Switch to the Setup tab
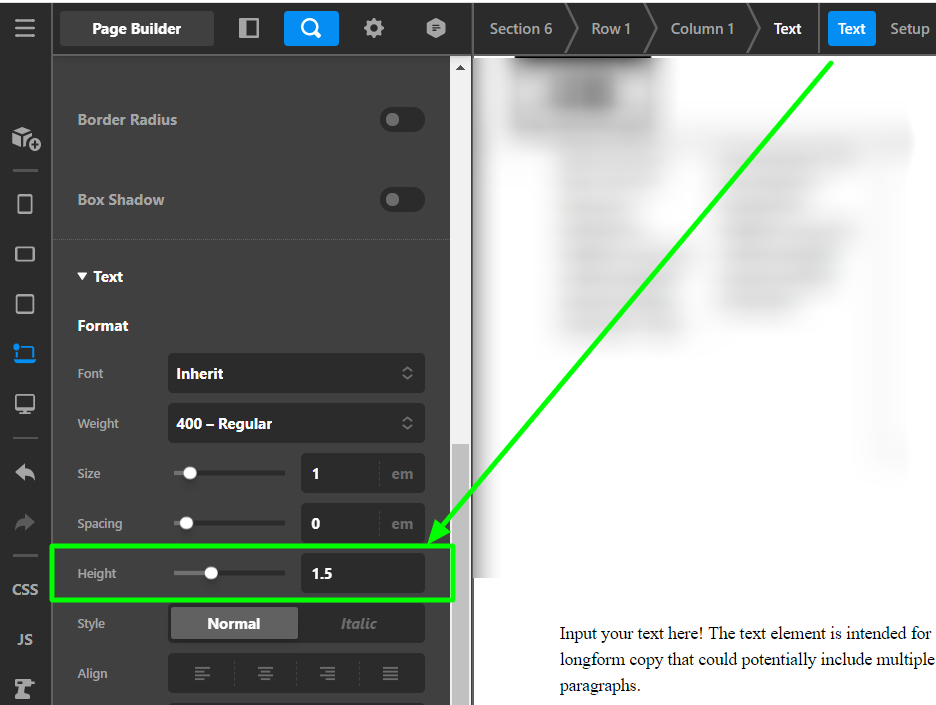The image size is (936, 705). 909,29
